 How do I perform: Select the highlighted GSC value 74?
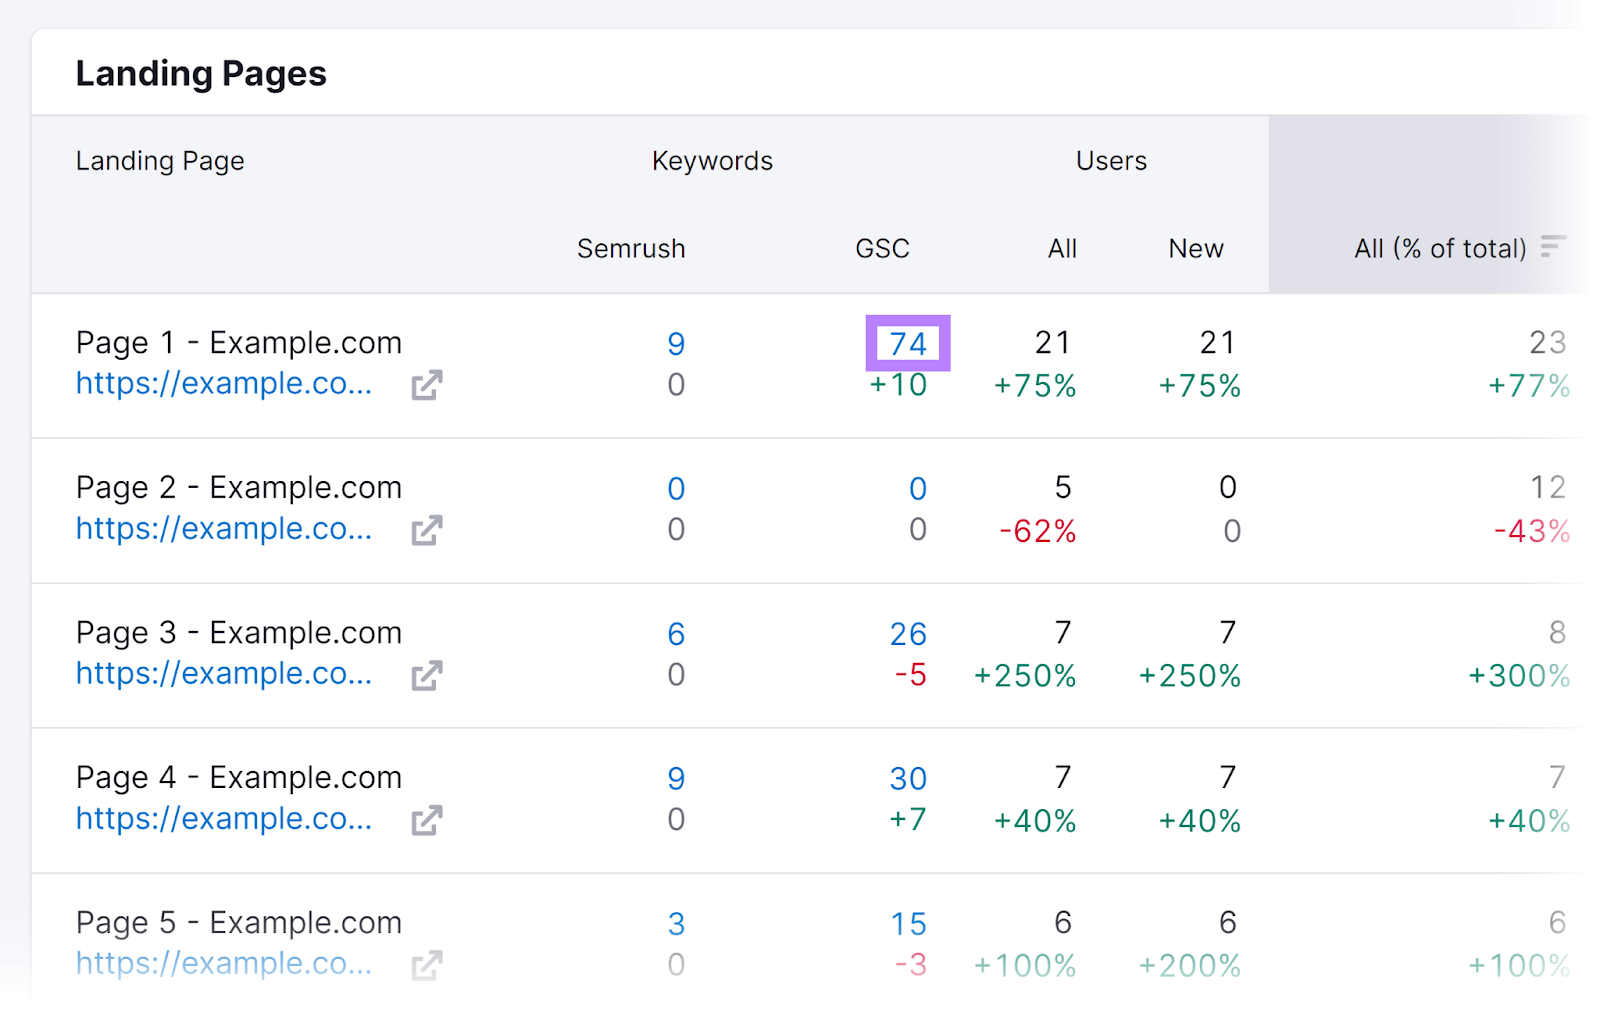[x=906, y=343]
